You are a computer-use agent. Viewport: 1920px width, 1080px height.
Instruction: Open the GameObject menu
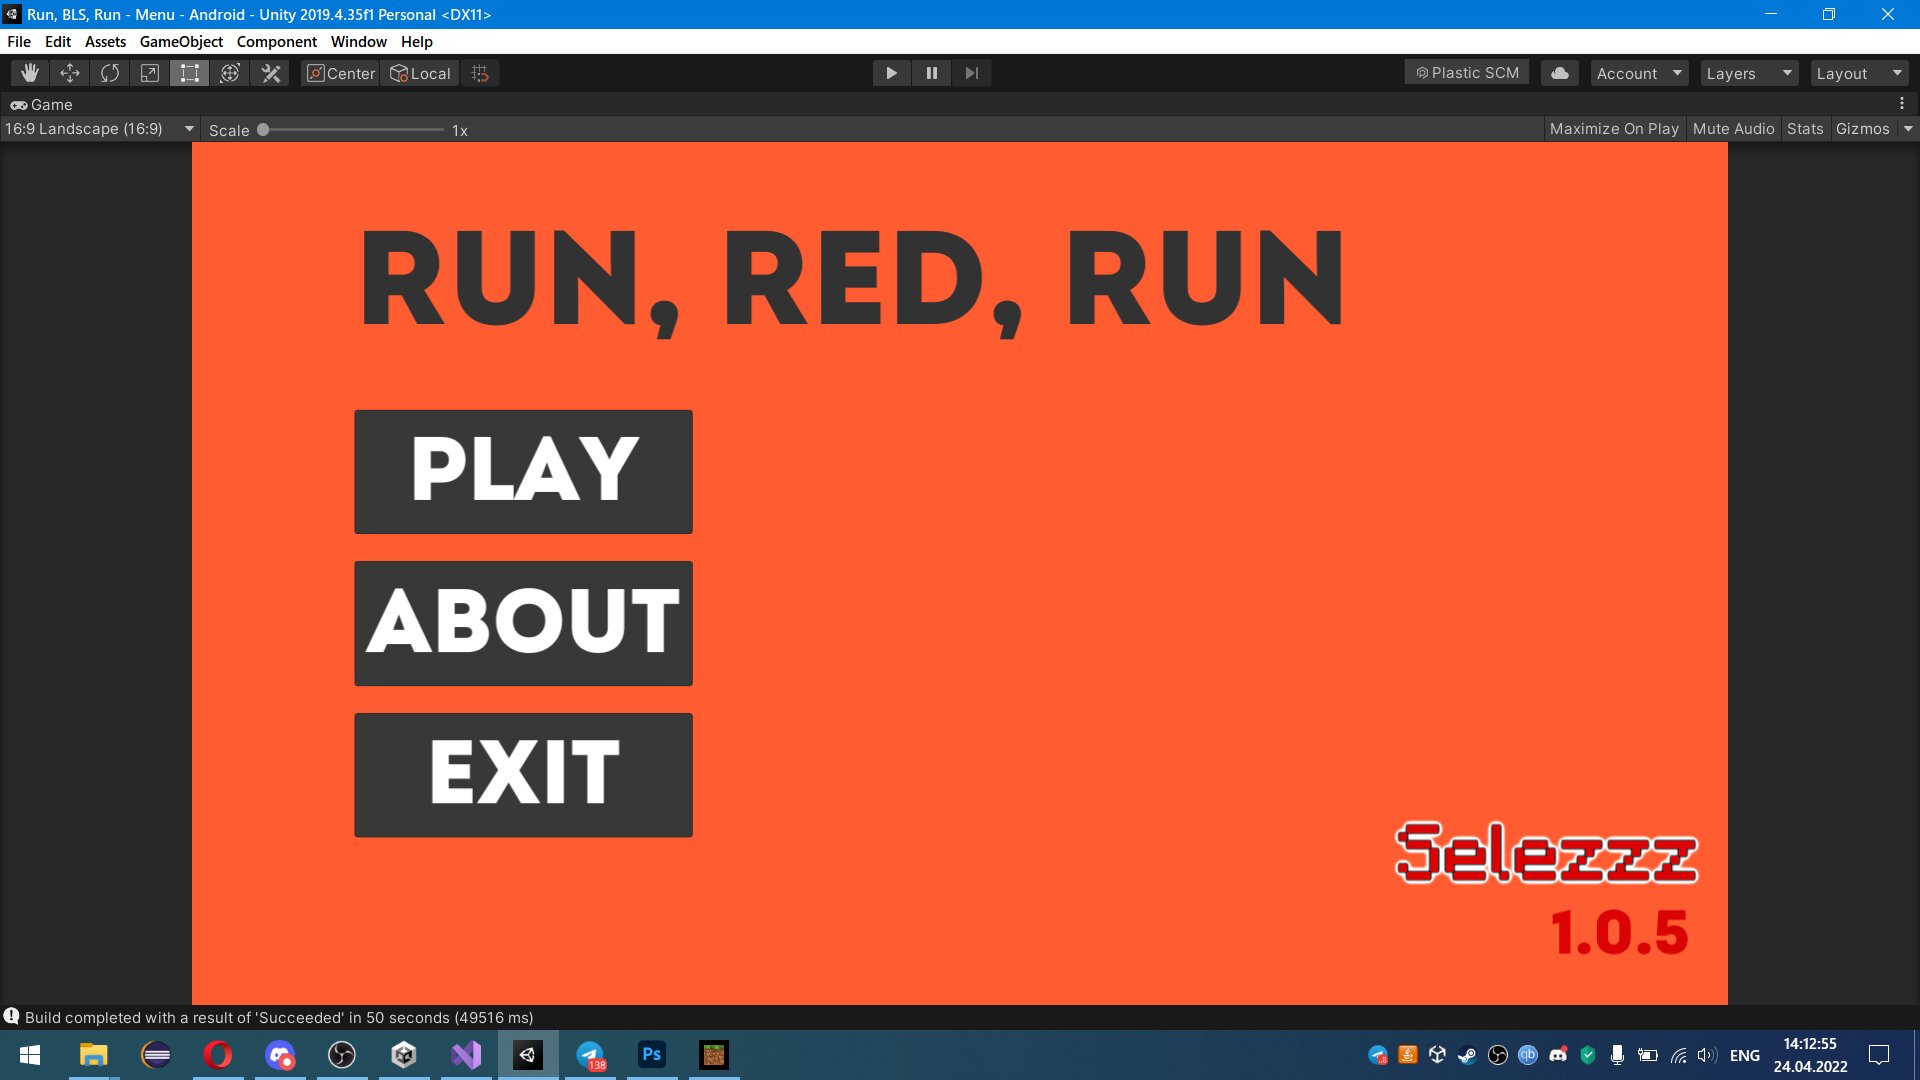[x=181, y=41]
